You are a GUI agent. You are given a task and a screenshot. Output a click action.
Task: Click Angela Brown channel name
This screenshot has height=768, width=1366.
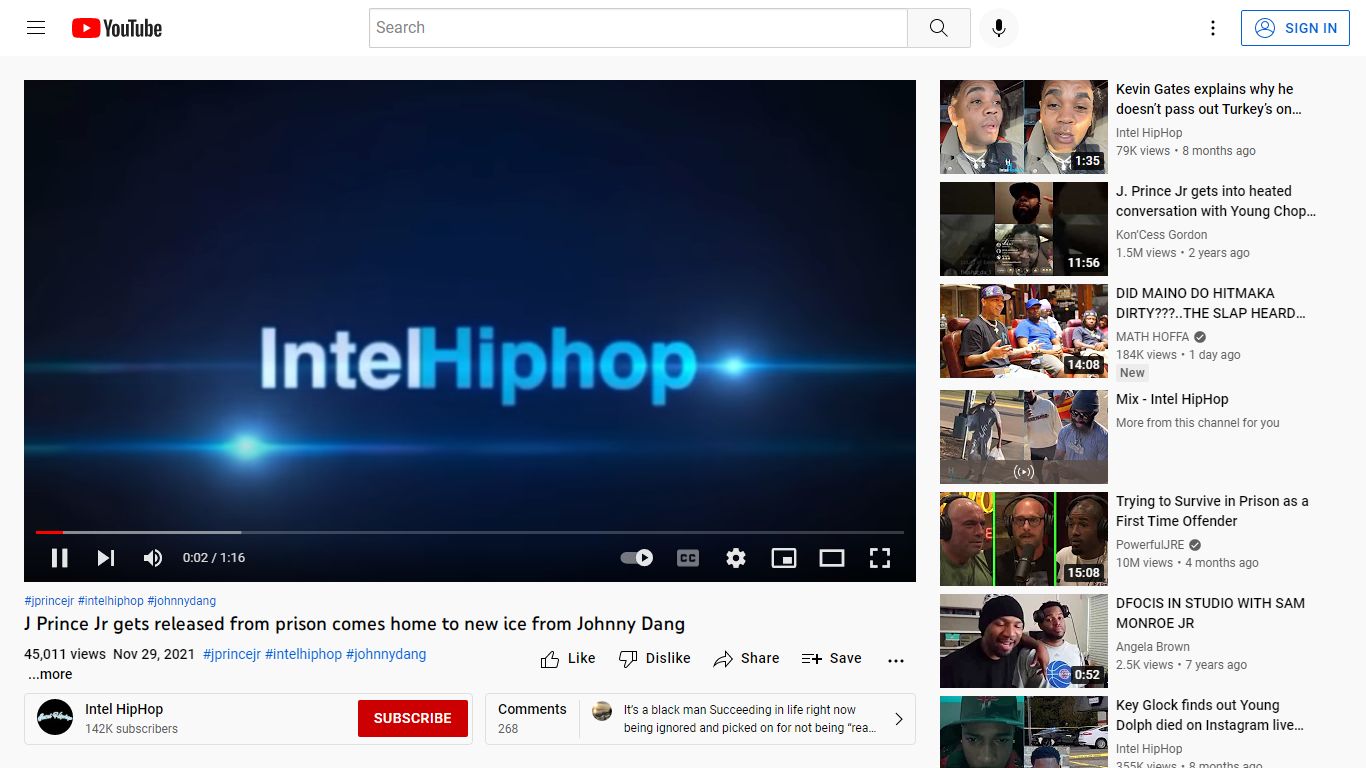(1153, 647)
